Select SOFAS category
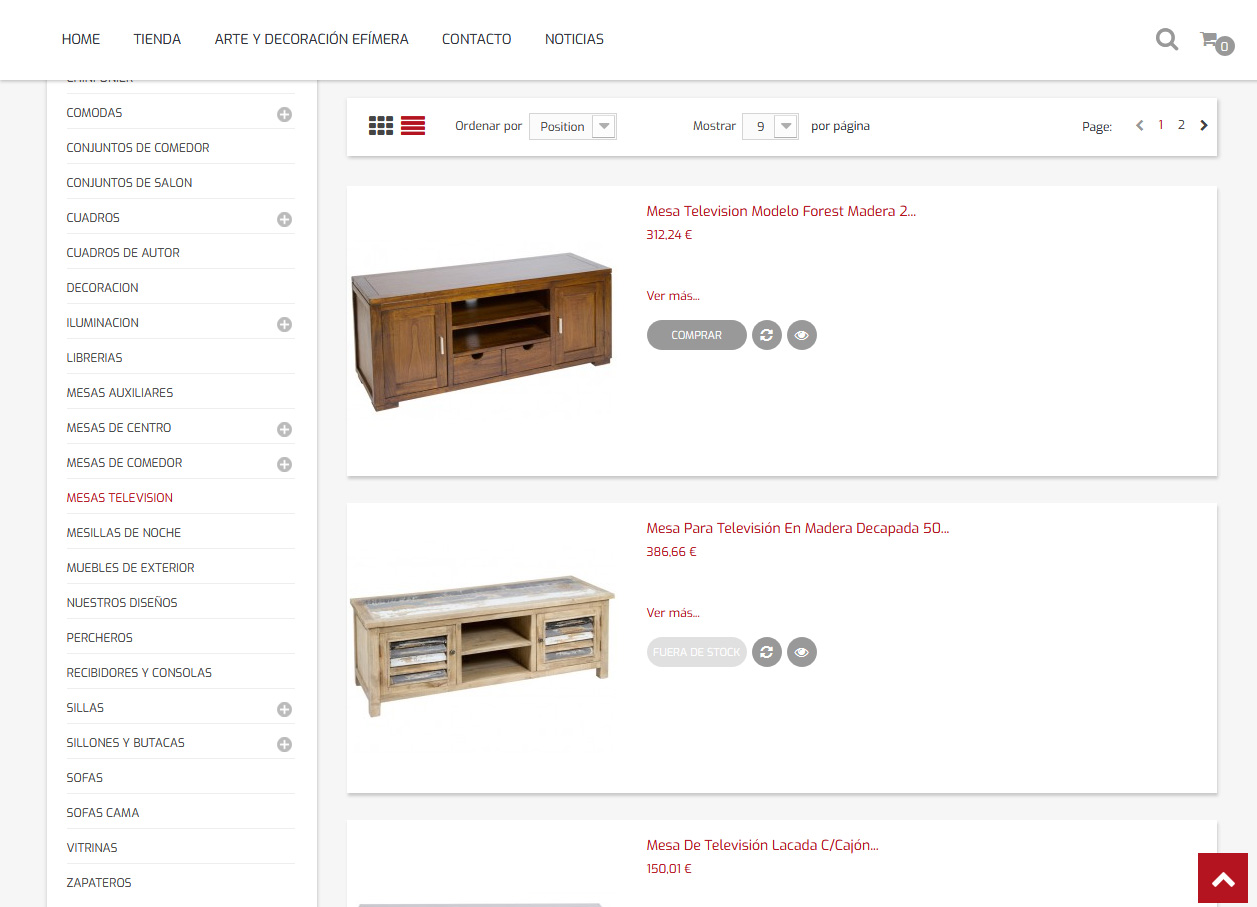 85,778
